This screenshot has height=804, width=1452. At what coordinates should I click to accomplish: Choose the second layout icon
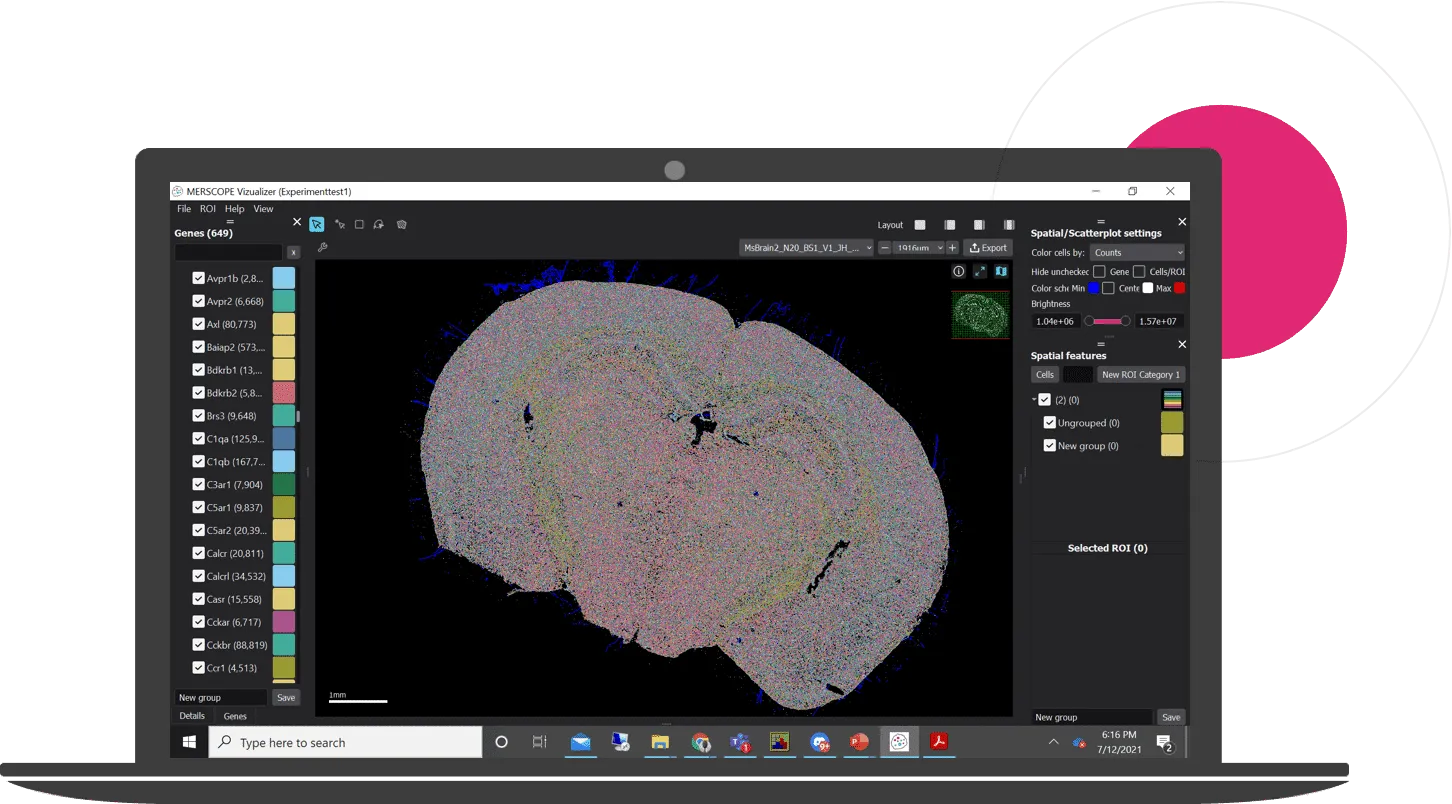(950, 225)
